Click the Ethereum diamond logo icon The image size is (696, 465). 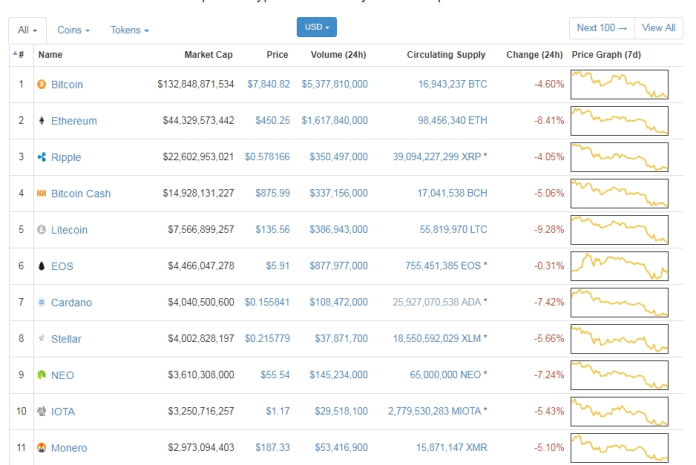[x=41, y=121]
